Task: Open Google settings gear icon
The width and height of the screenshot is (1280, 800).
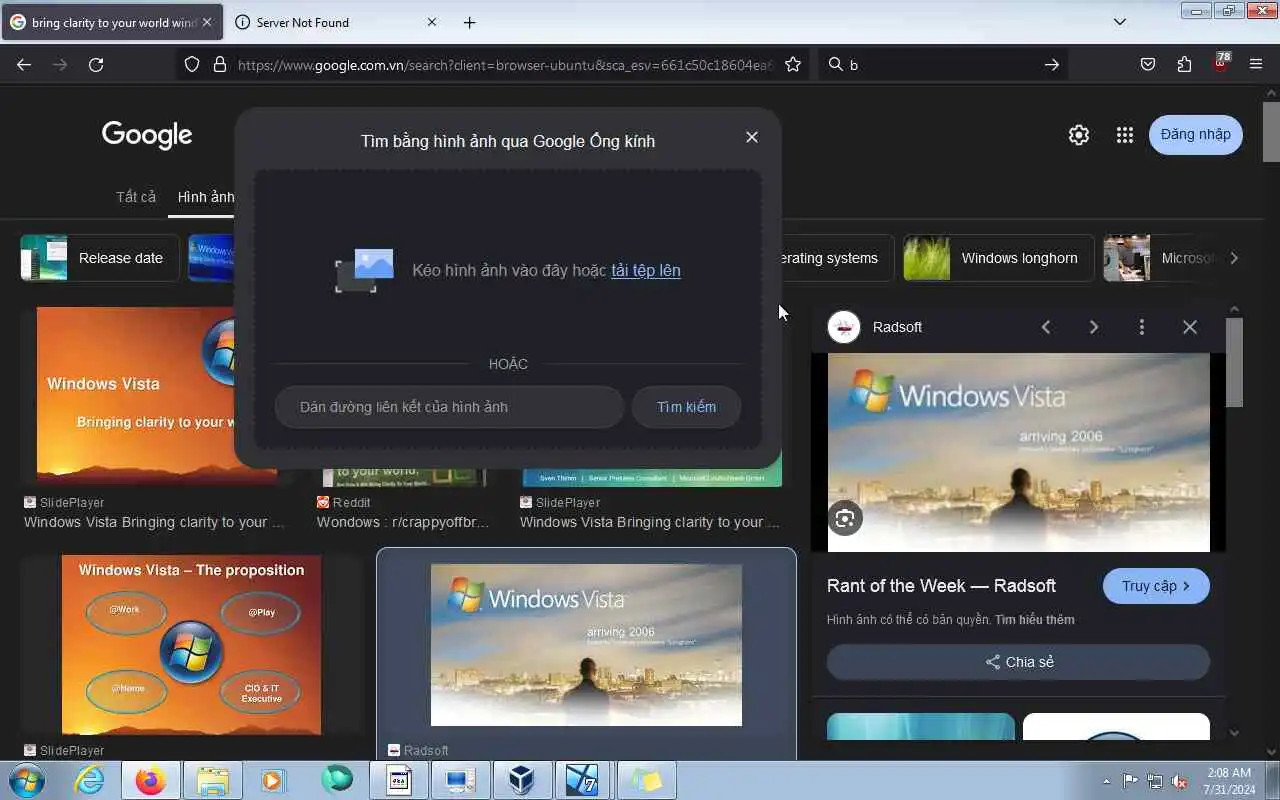Action: click(1078, 135)
